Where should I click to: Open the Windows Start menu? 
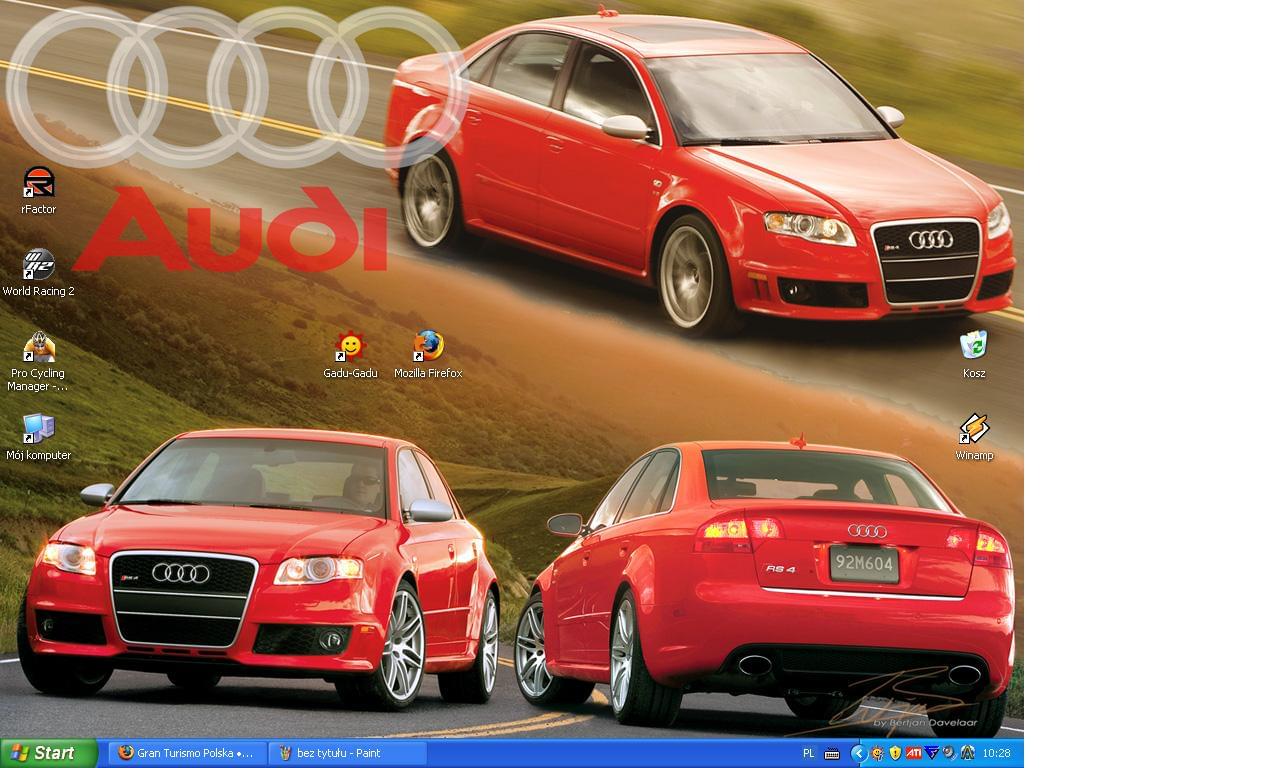point(49,753)
